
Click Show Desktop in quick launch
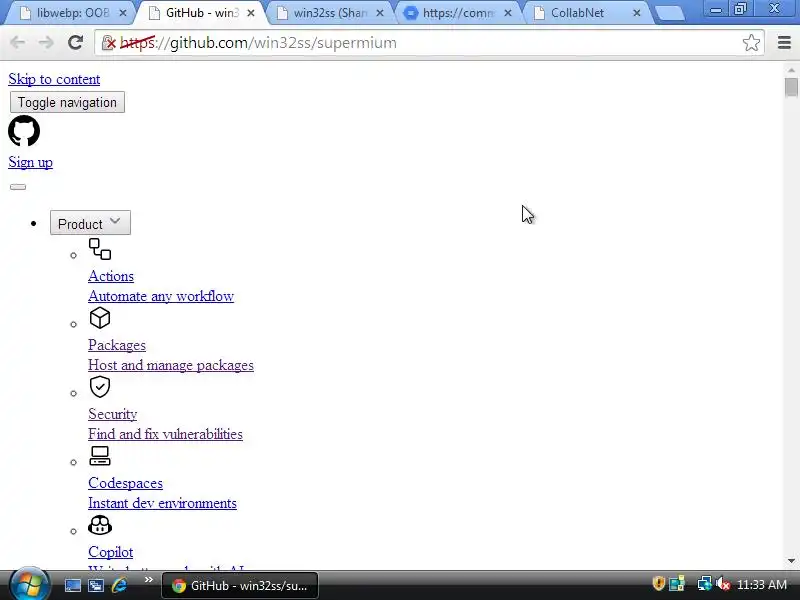click(x=72, y=585)
